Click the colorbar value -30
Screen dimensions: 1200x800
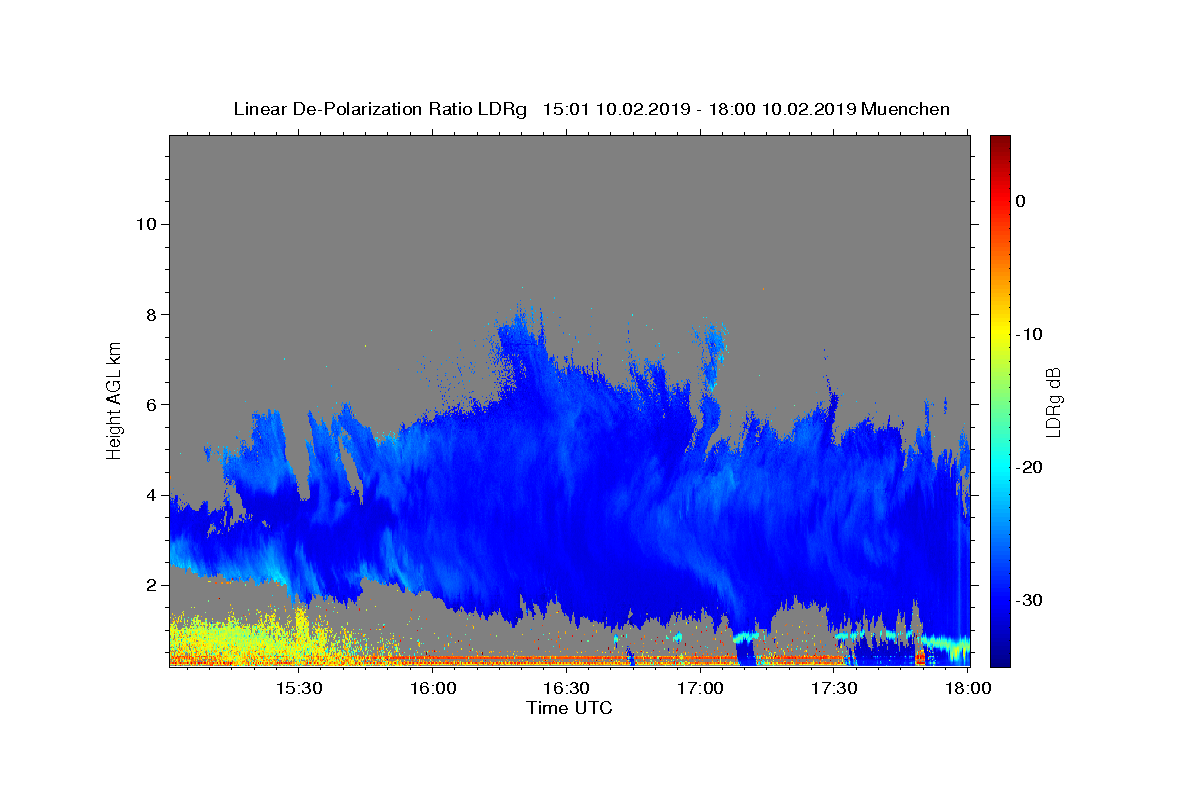pyautogui.click(x=1028, y=600)
